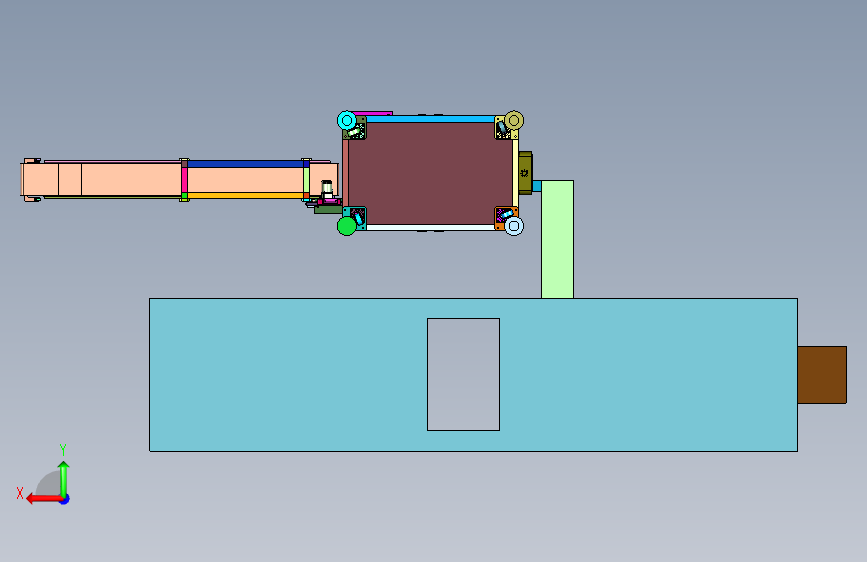The image size is (867, 562).
Task: Select the teal corner bracket above green foot
Action: coord(355,217)
